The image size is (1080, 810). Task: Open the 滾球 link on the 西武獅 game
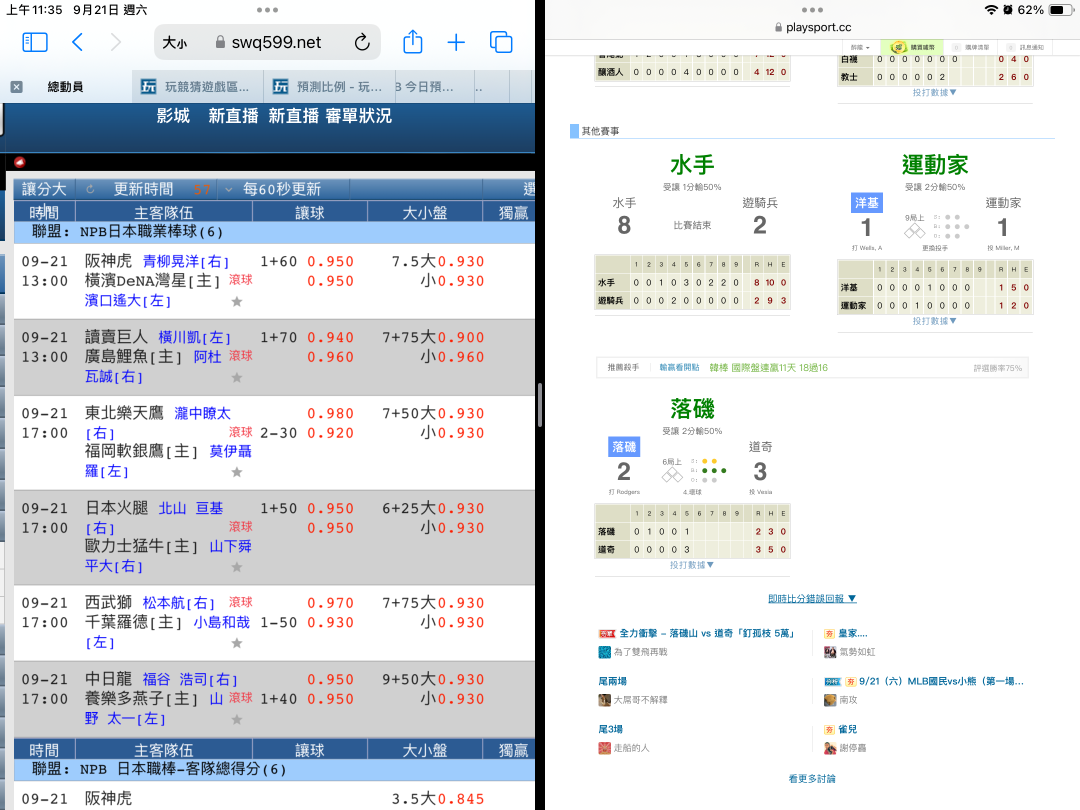(240, 602)
